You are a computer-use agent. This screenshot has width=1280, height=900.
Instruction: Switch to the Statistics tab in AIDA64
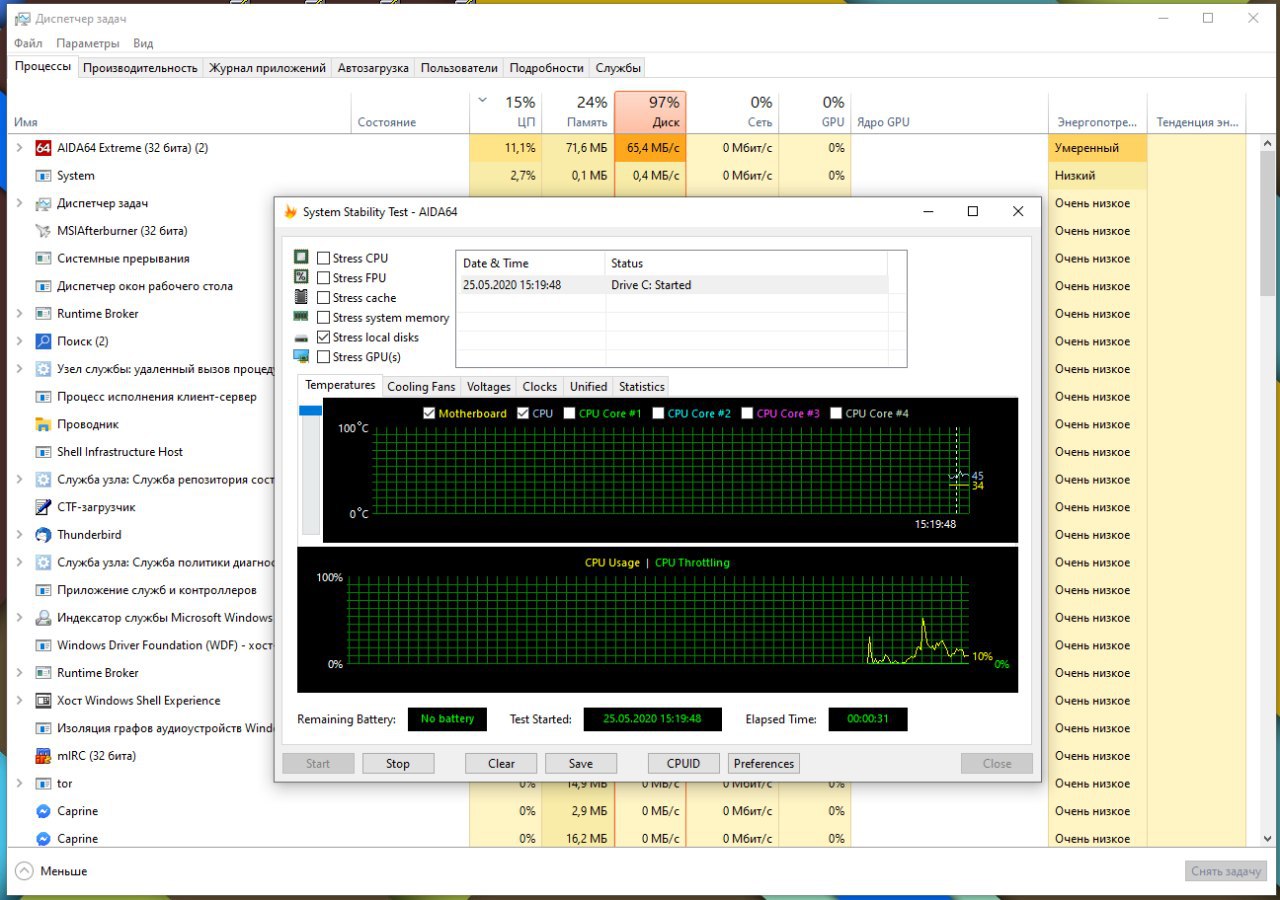tap(641, 387)
